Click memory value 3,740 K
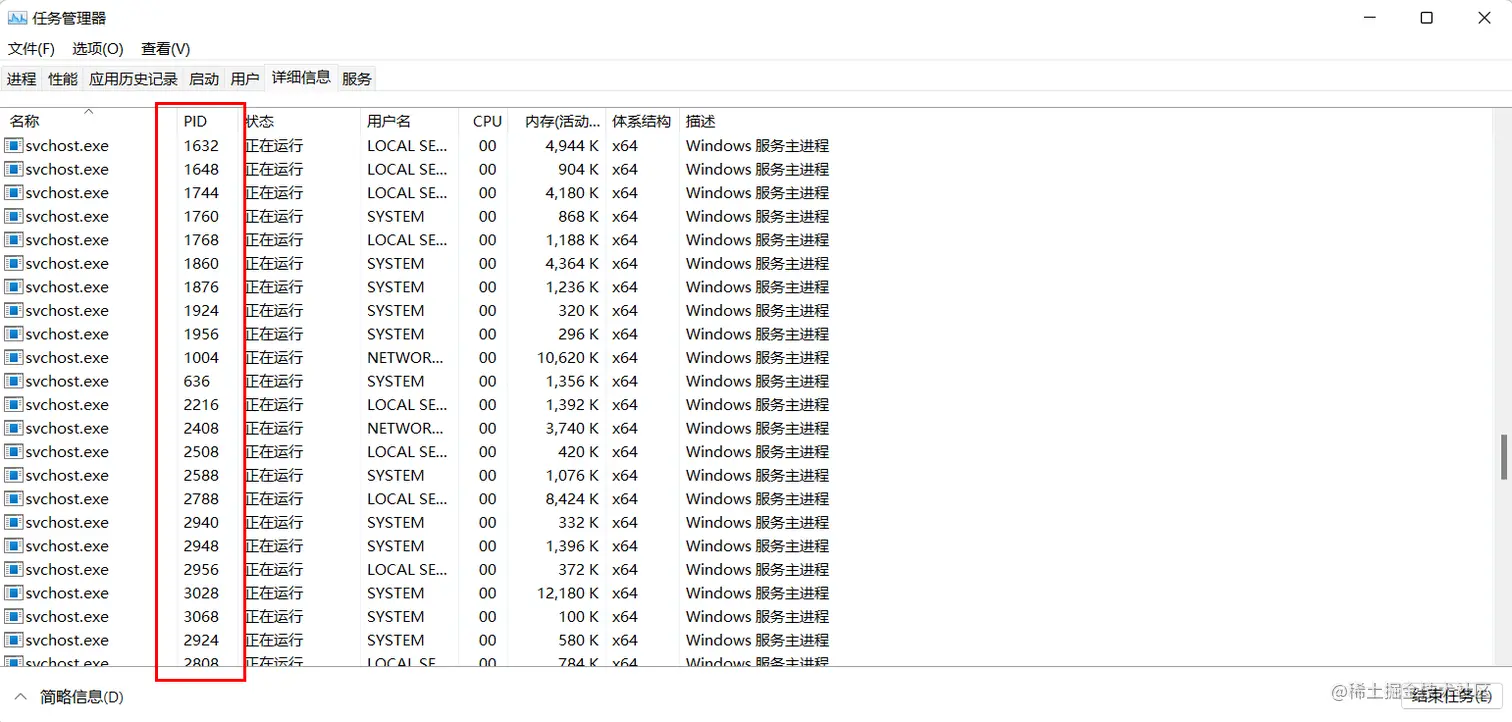The image size is (1512, 722). [x=572, y=428]
